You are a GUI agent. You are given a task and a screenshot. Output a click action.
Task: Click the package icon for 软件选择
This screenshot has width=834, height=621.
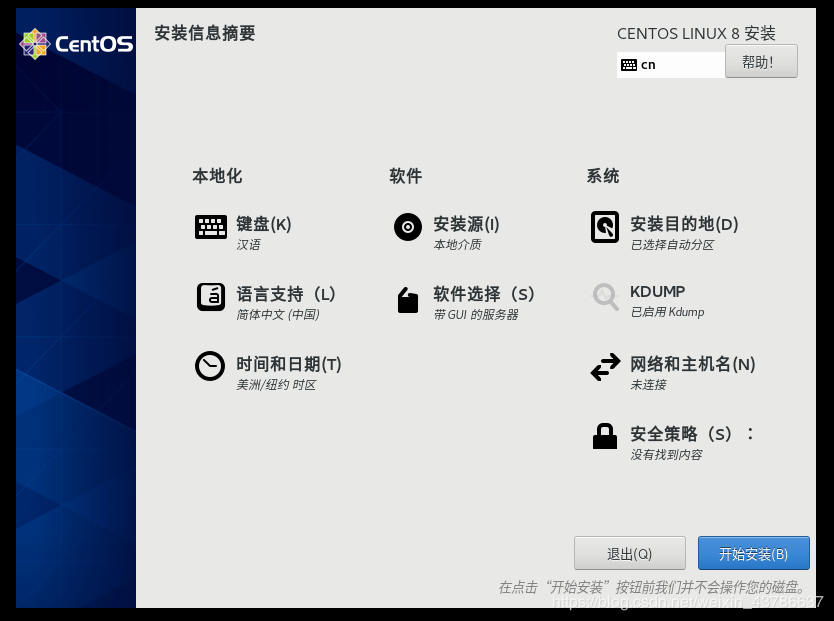tap(408, 300)
